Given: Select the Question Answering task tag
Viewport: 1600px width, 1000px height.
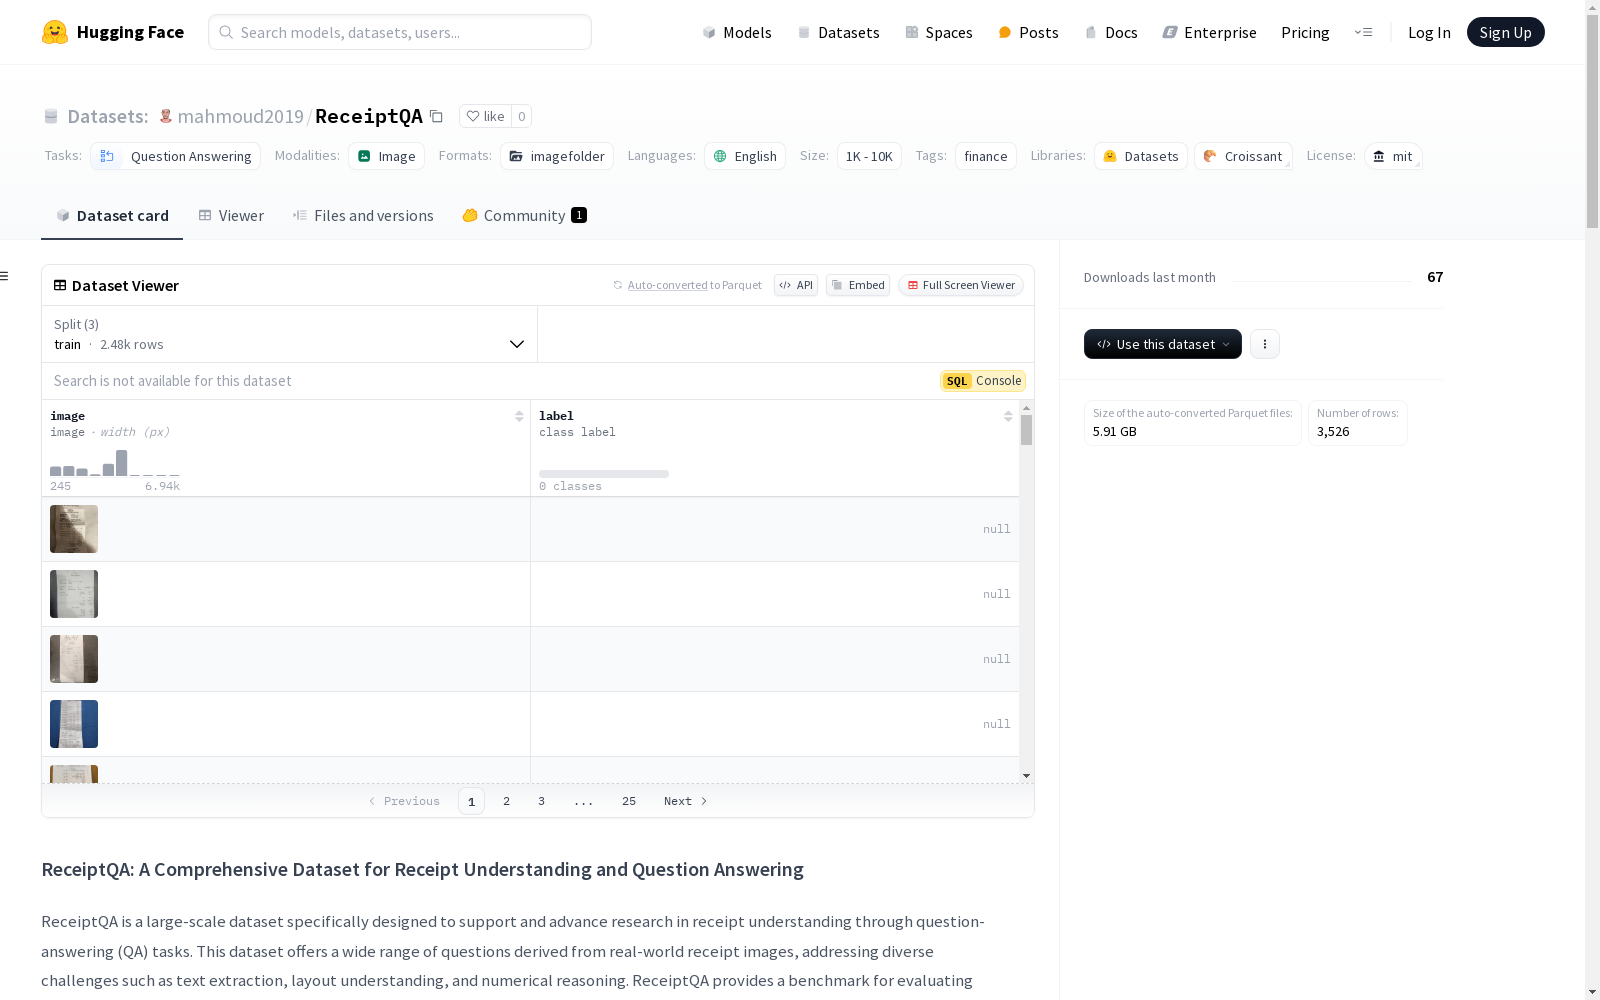Looking at the screenshot, I should pos(176,156).
